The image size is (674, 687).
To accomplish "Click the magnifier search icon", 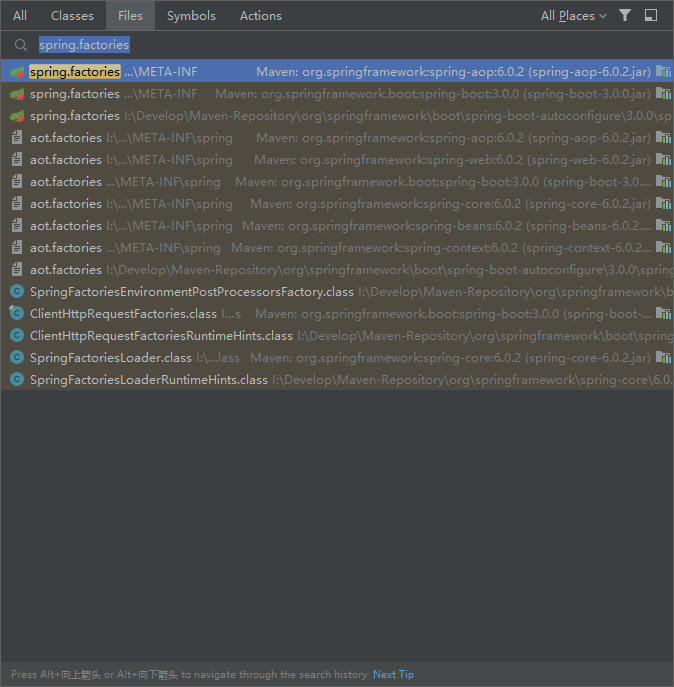I will [20, 45].
